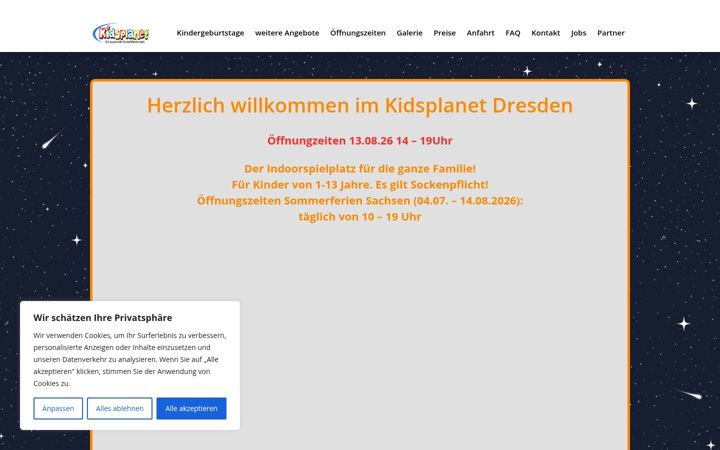This screenshot has width=720, height=450.
Task: Accept all cookies with Alle akzeptieren
Action: (x=191, y=408)
